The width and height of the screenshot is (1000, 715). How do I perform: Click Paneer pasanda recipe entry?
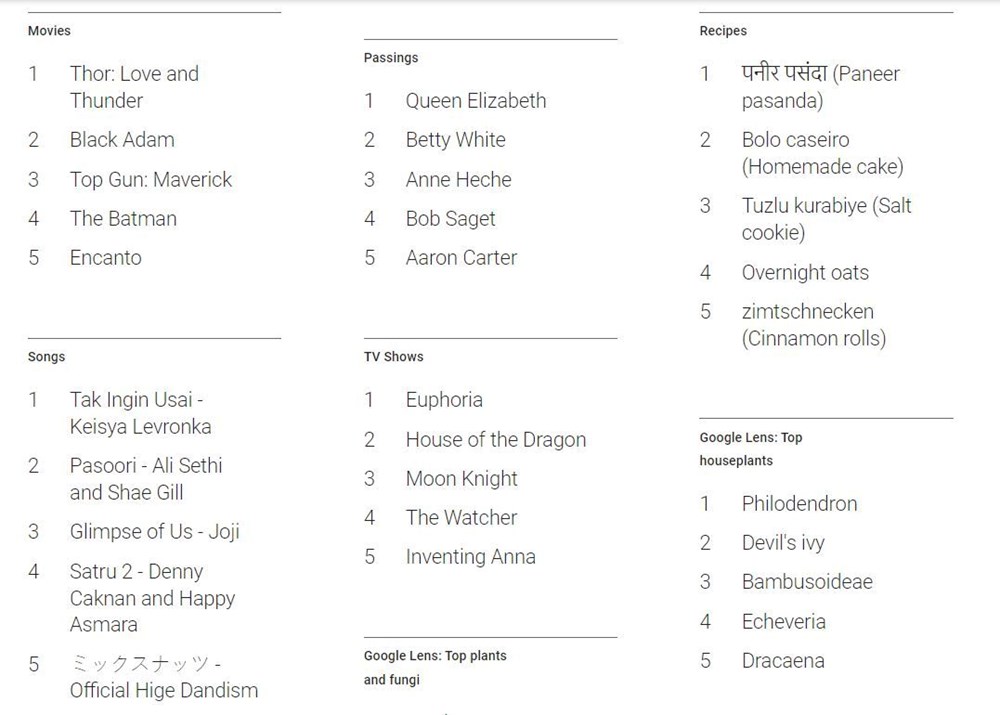(x=820, y=87)
